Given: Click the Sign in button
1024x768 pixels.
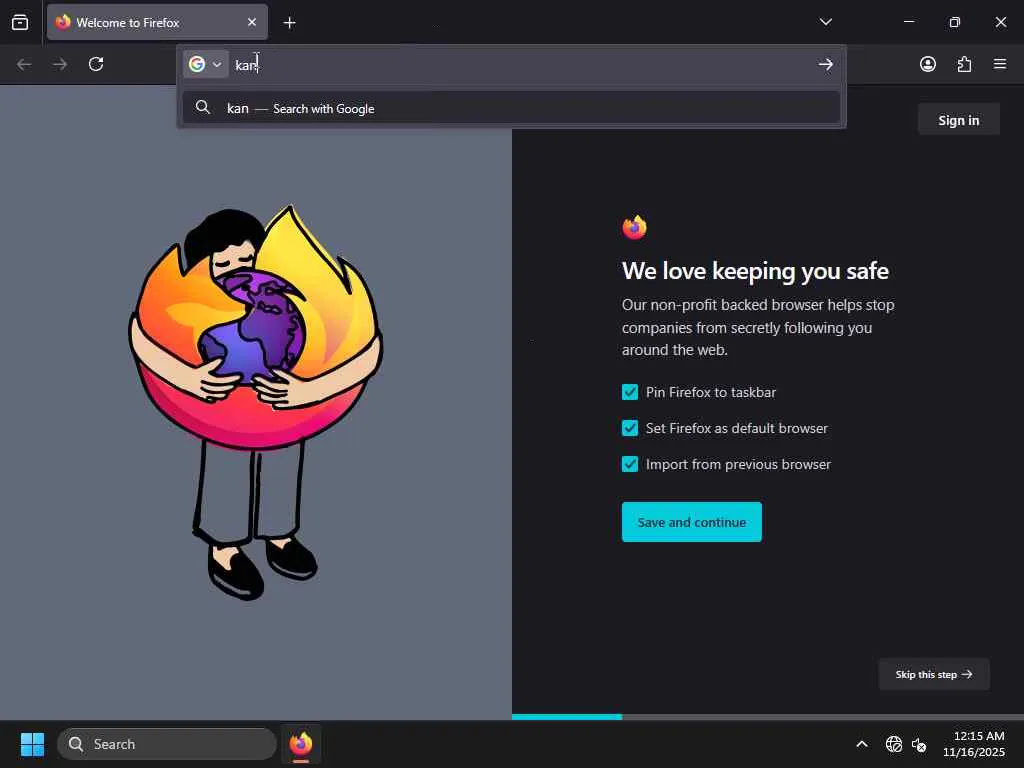Looking at the screenshot, I should click(x=958, y=120).
